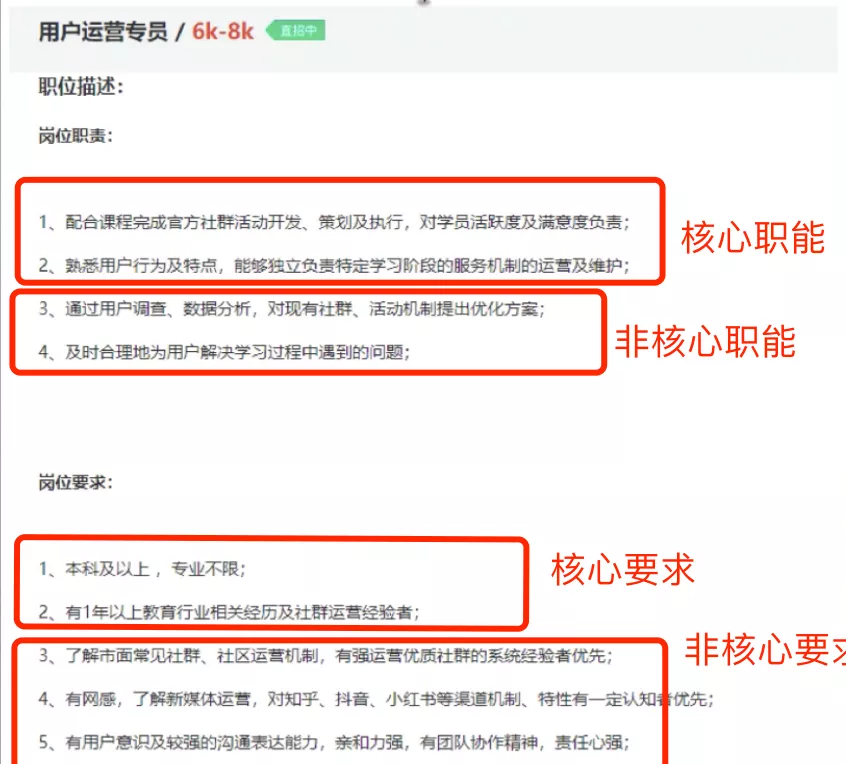
Task: Click duty line 3 通过用户调查、数据分析
Action: tap(292, 309)
